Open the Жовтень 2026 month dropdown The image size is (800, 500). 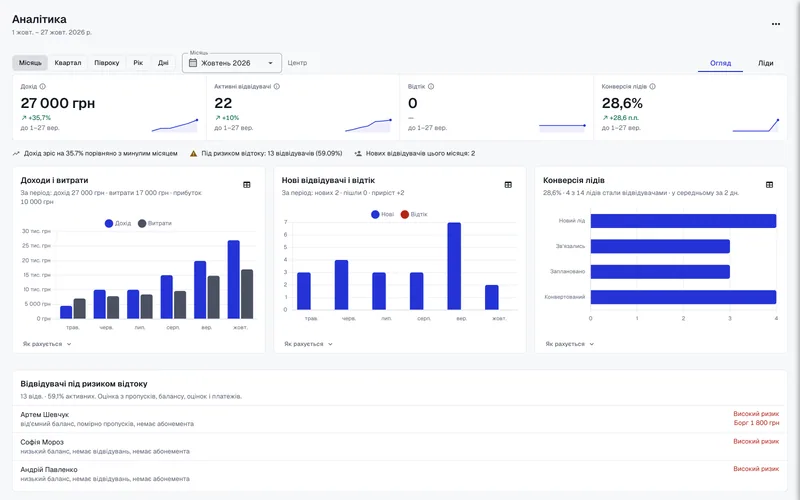[232, 63]
